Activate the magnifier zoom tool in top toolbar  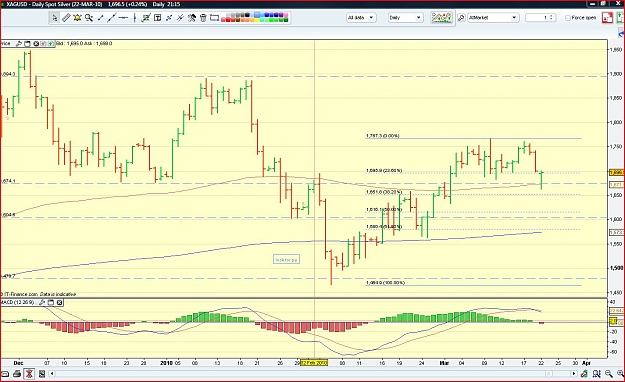89,18
